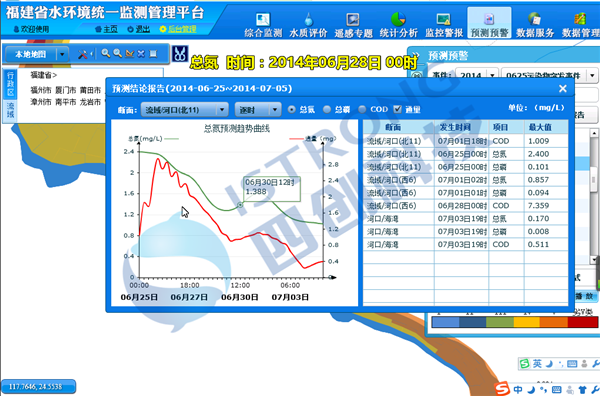Click the zoom-in magnifier on map toolbar

tap(106, 54)
